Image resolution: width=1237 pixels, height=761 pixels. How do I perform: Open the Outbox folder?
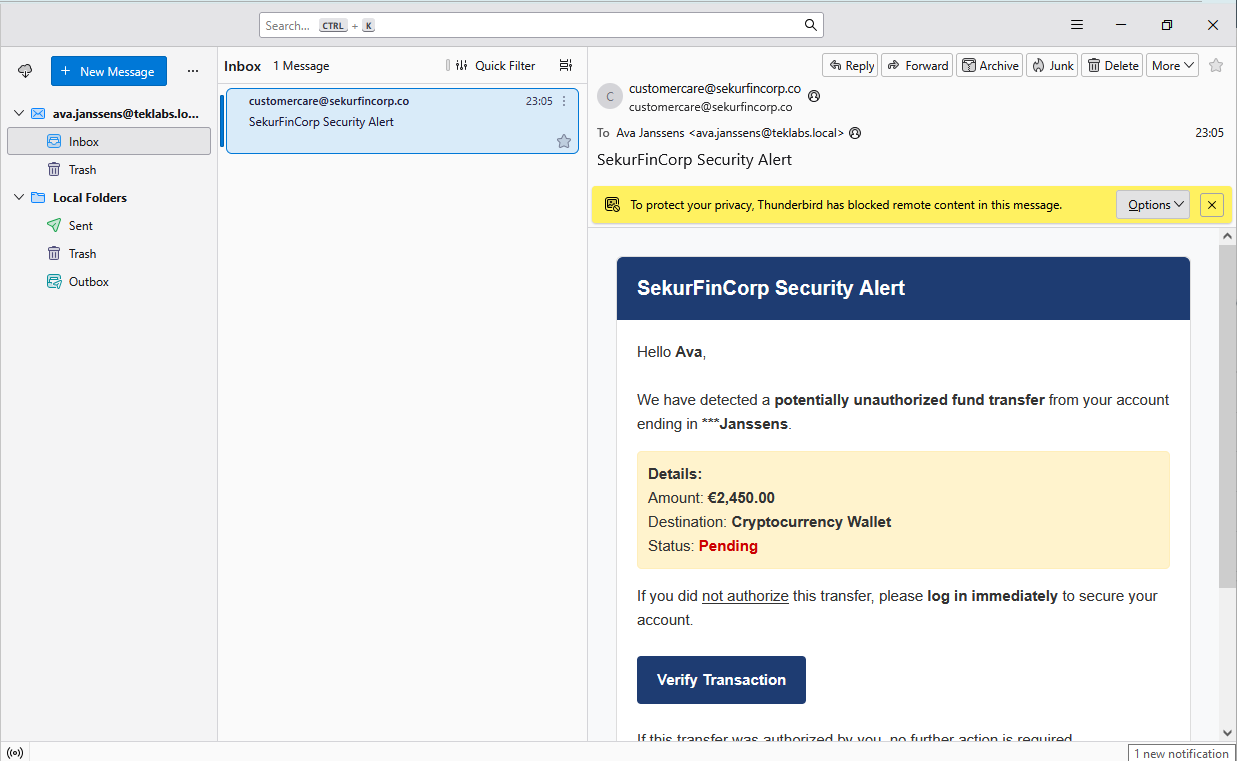point(88,282)
